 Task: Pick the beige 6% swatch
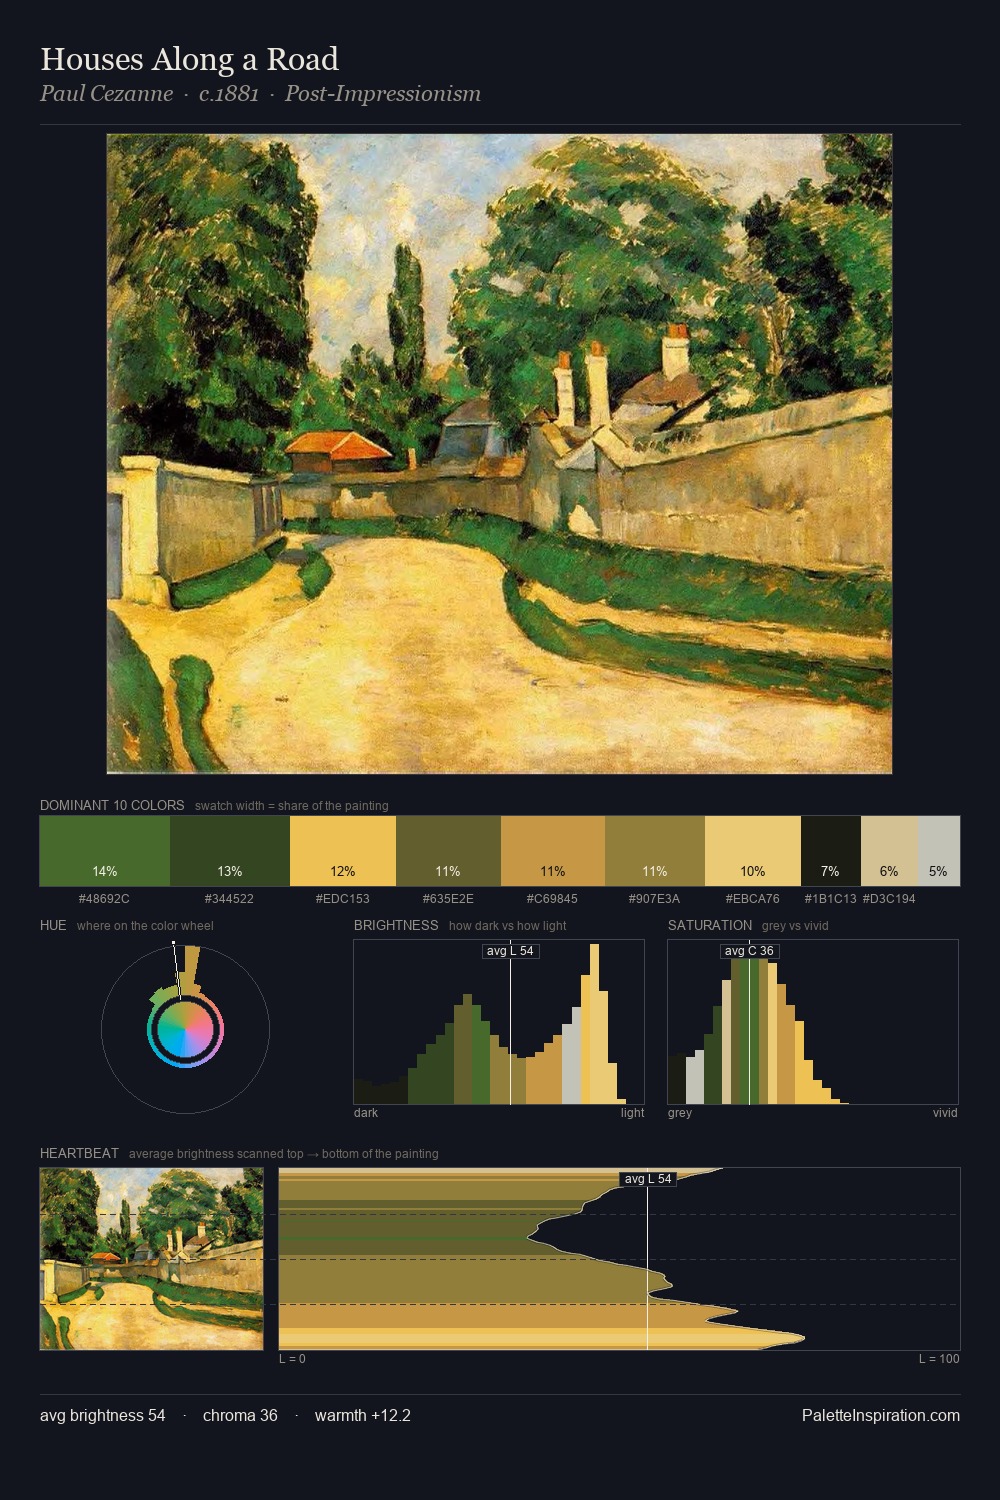pyautogui.click(x=889, y=851)
